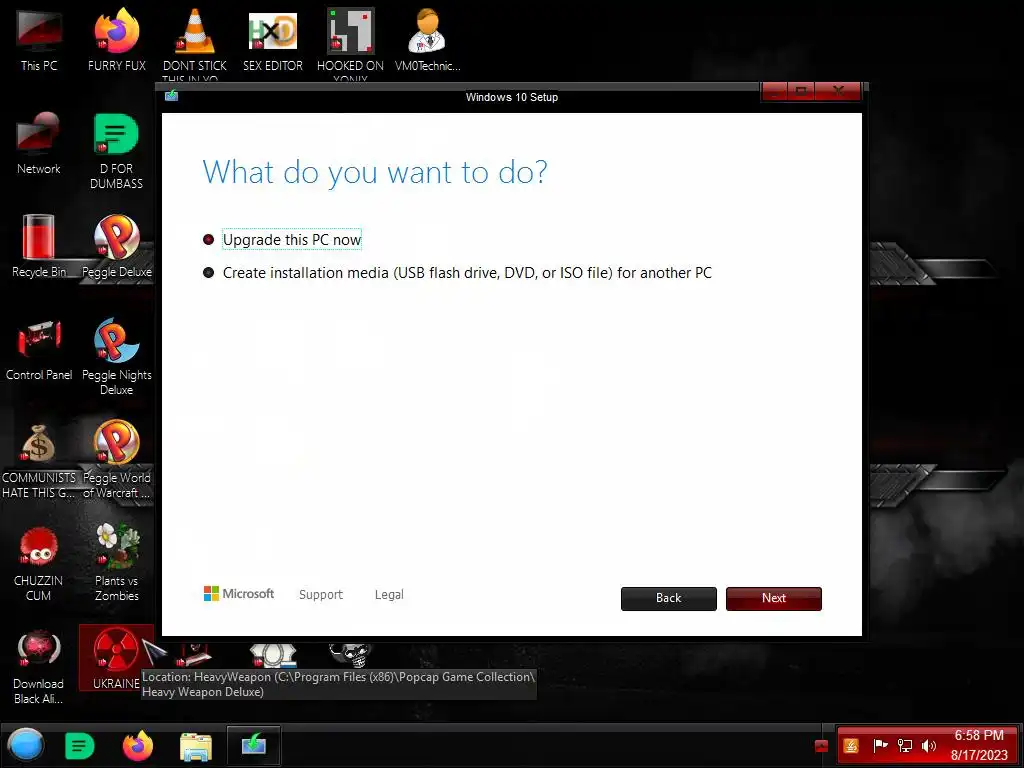The height and width of the screenshot is (768, 1024).
Task: Close the Windows 10 Setup window
Action: (x=839, y=91)
